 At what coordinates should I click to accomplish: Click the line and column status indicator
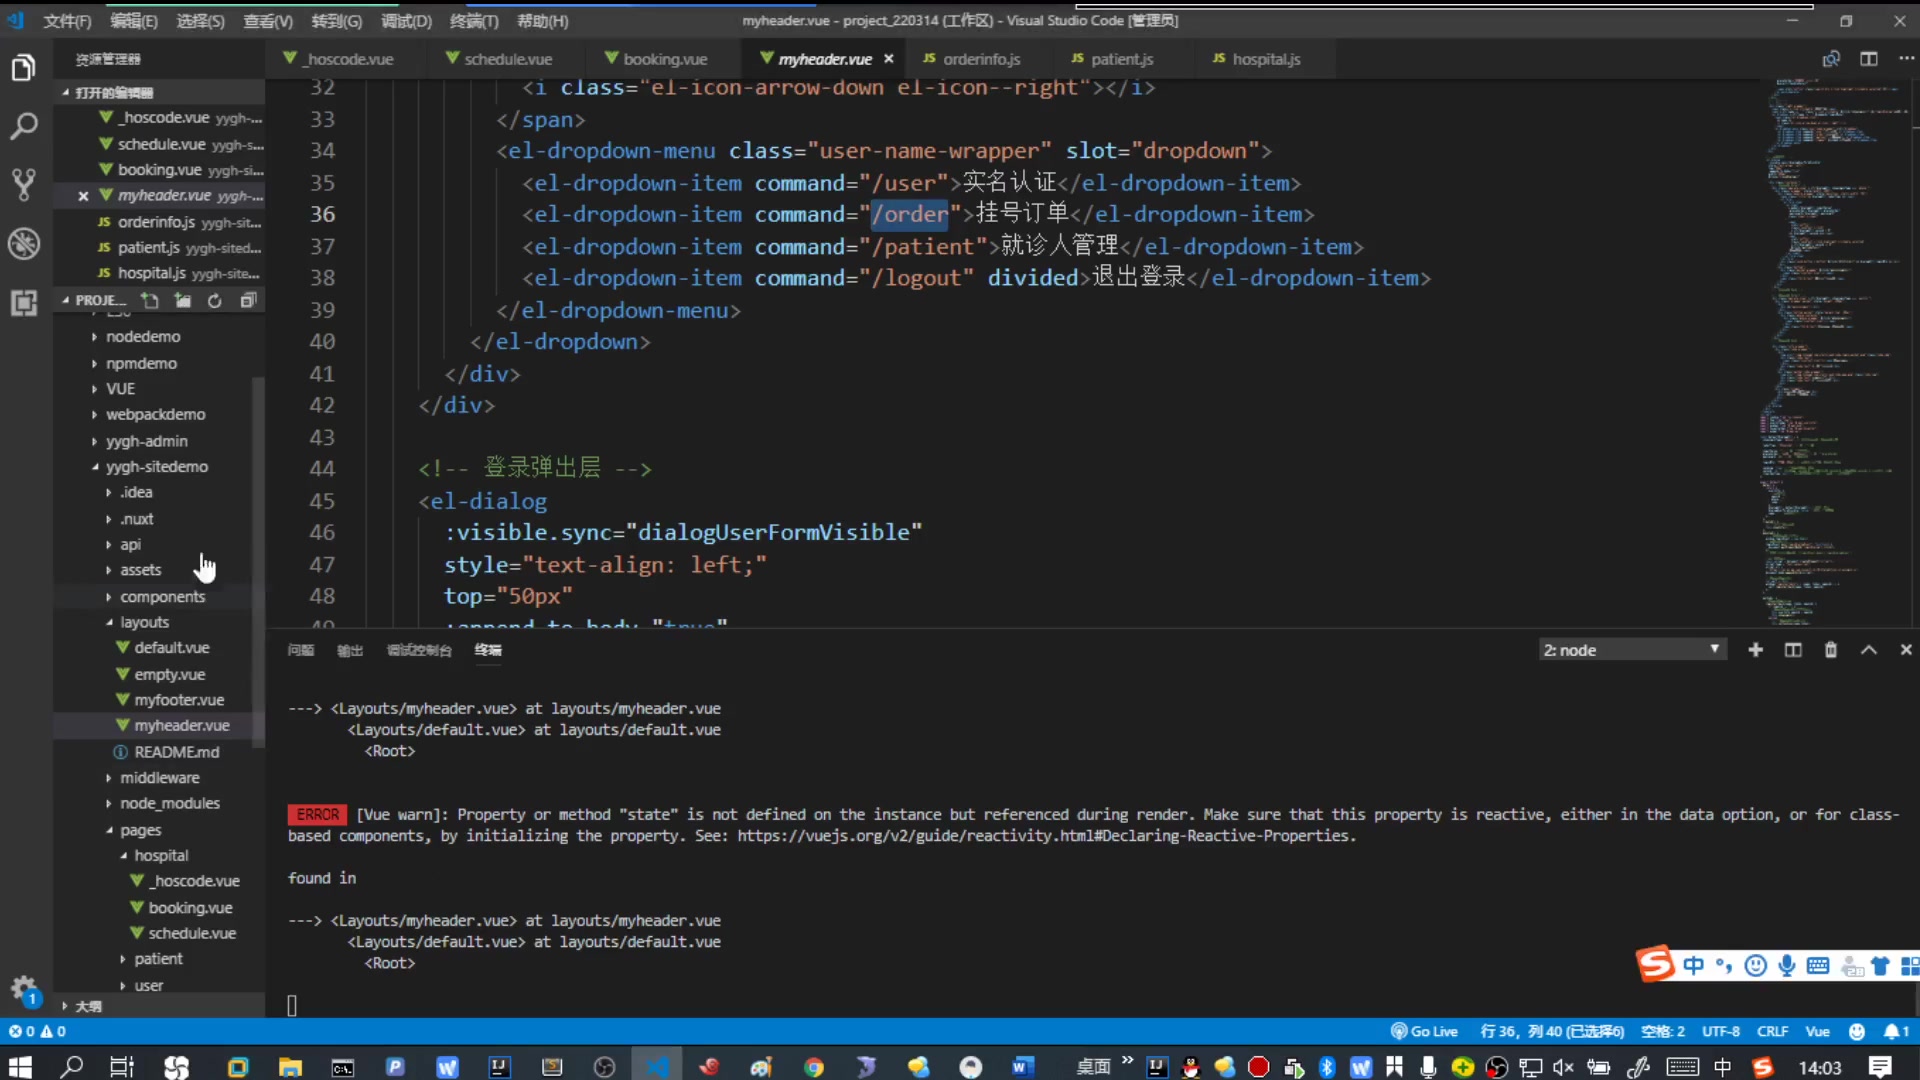(1552, 1031)
